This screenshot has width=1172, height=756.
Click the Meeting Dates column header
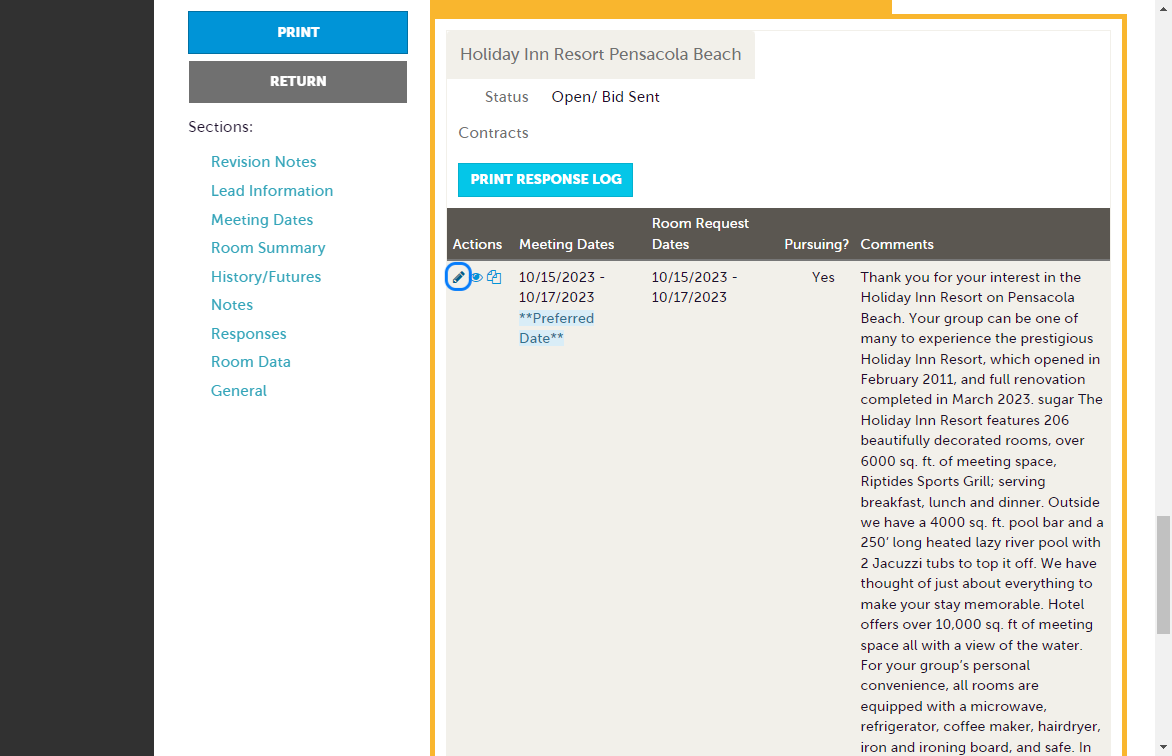click(567, 245)
